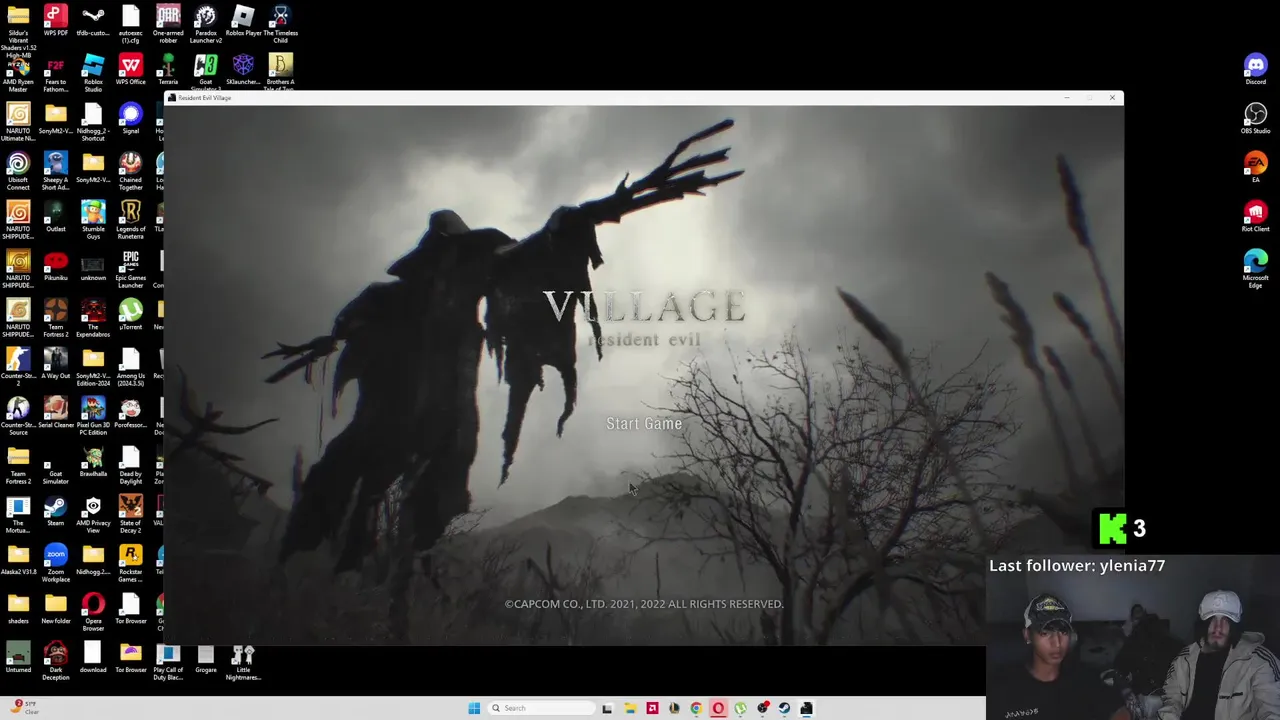Open Google Chrome from taskbar
Image resolution: width=1280 pixels, height=720 pixels.
click(696, 708)
